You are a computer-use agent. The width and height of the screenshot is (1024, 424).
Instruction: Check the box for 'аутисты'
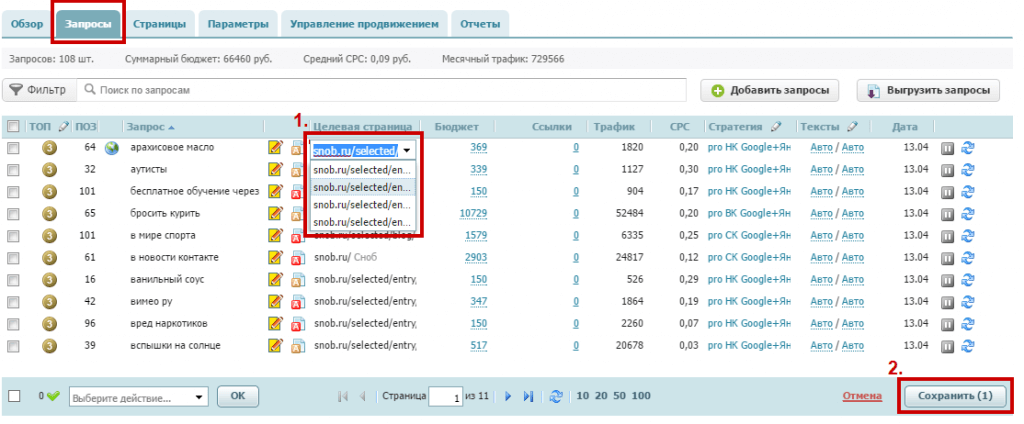[13, 170]
